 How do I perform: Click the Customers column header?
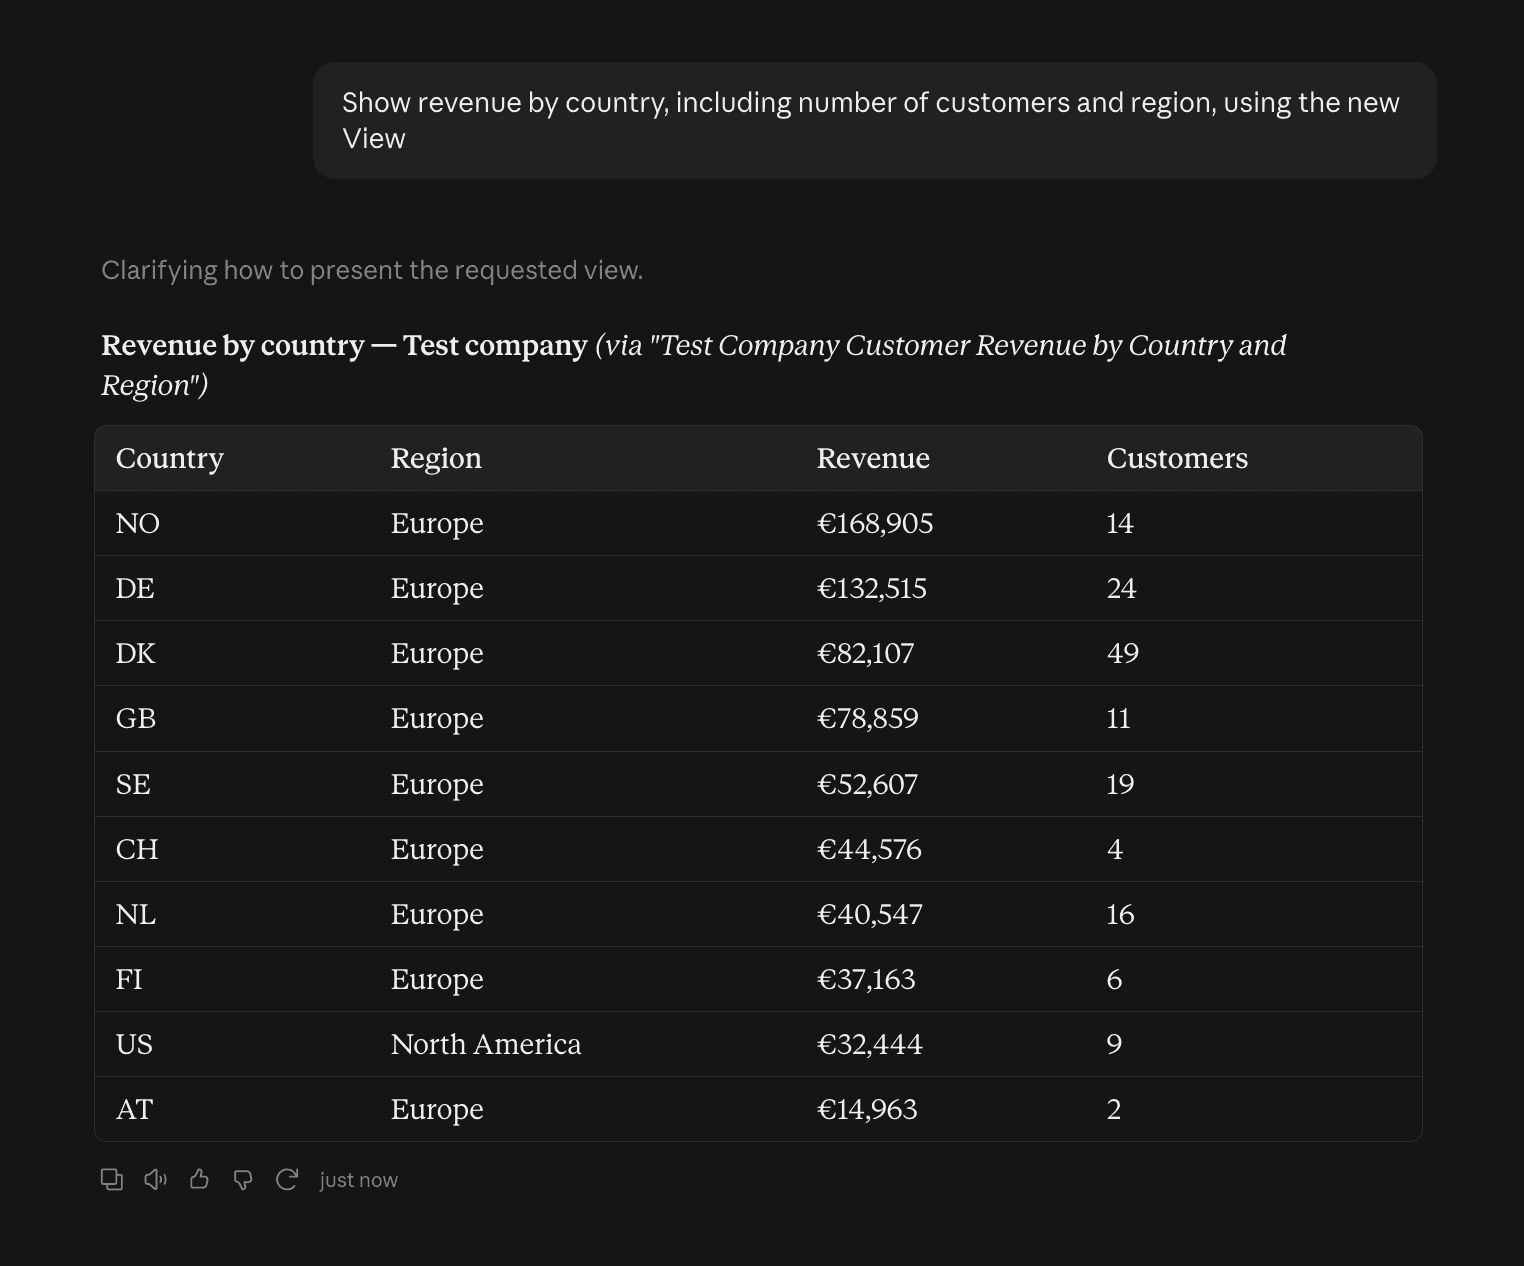1177,458
